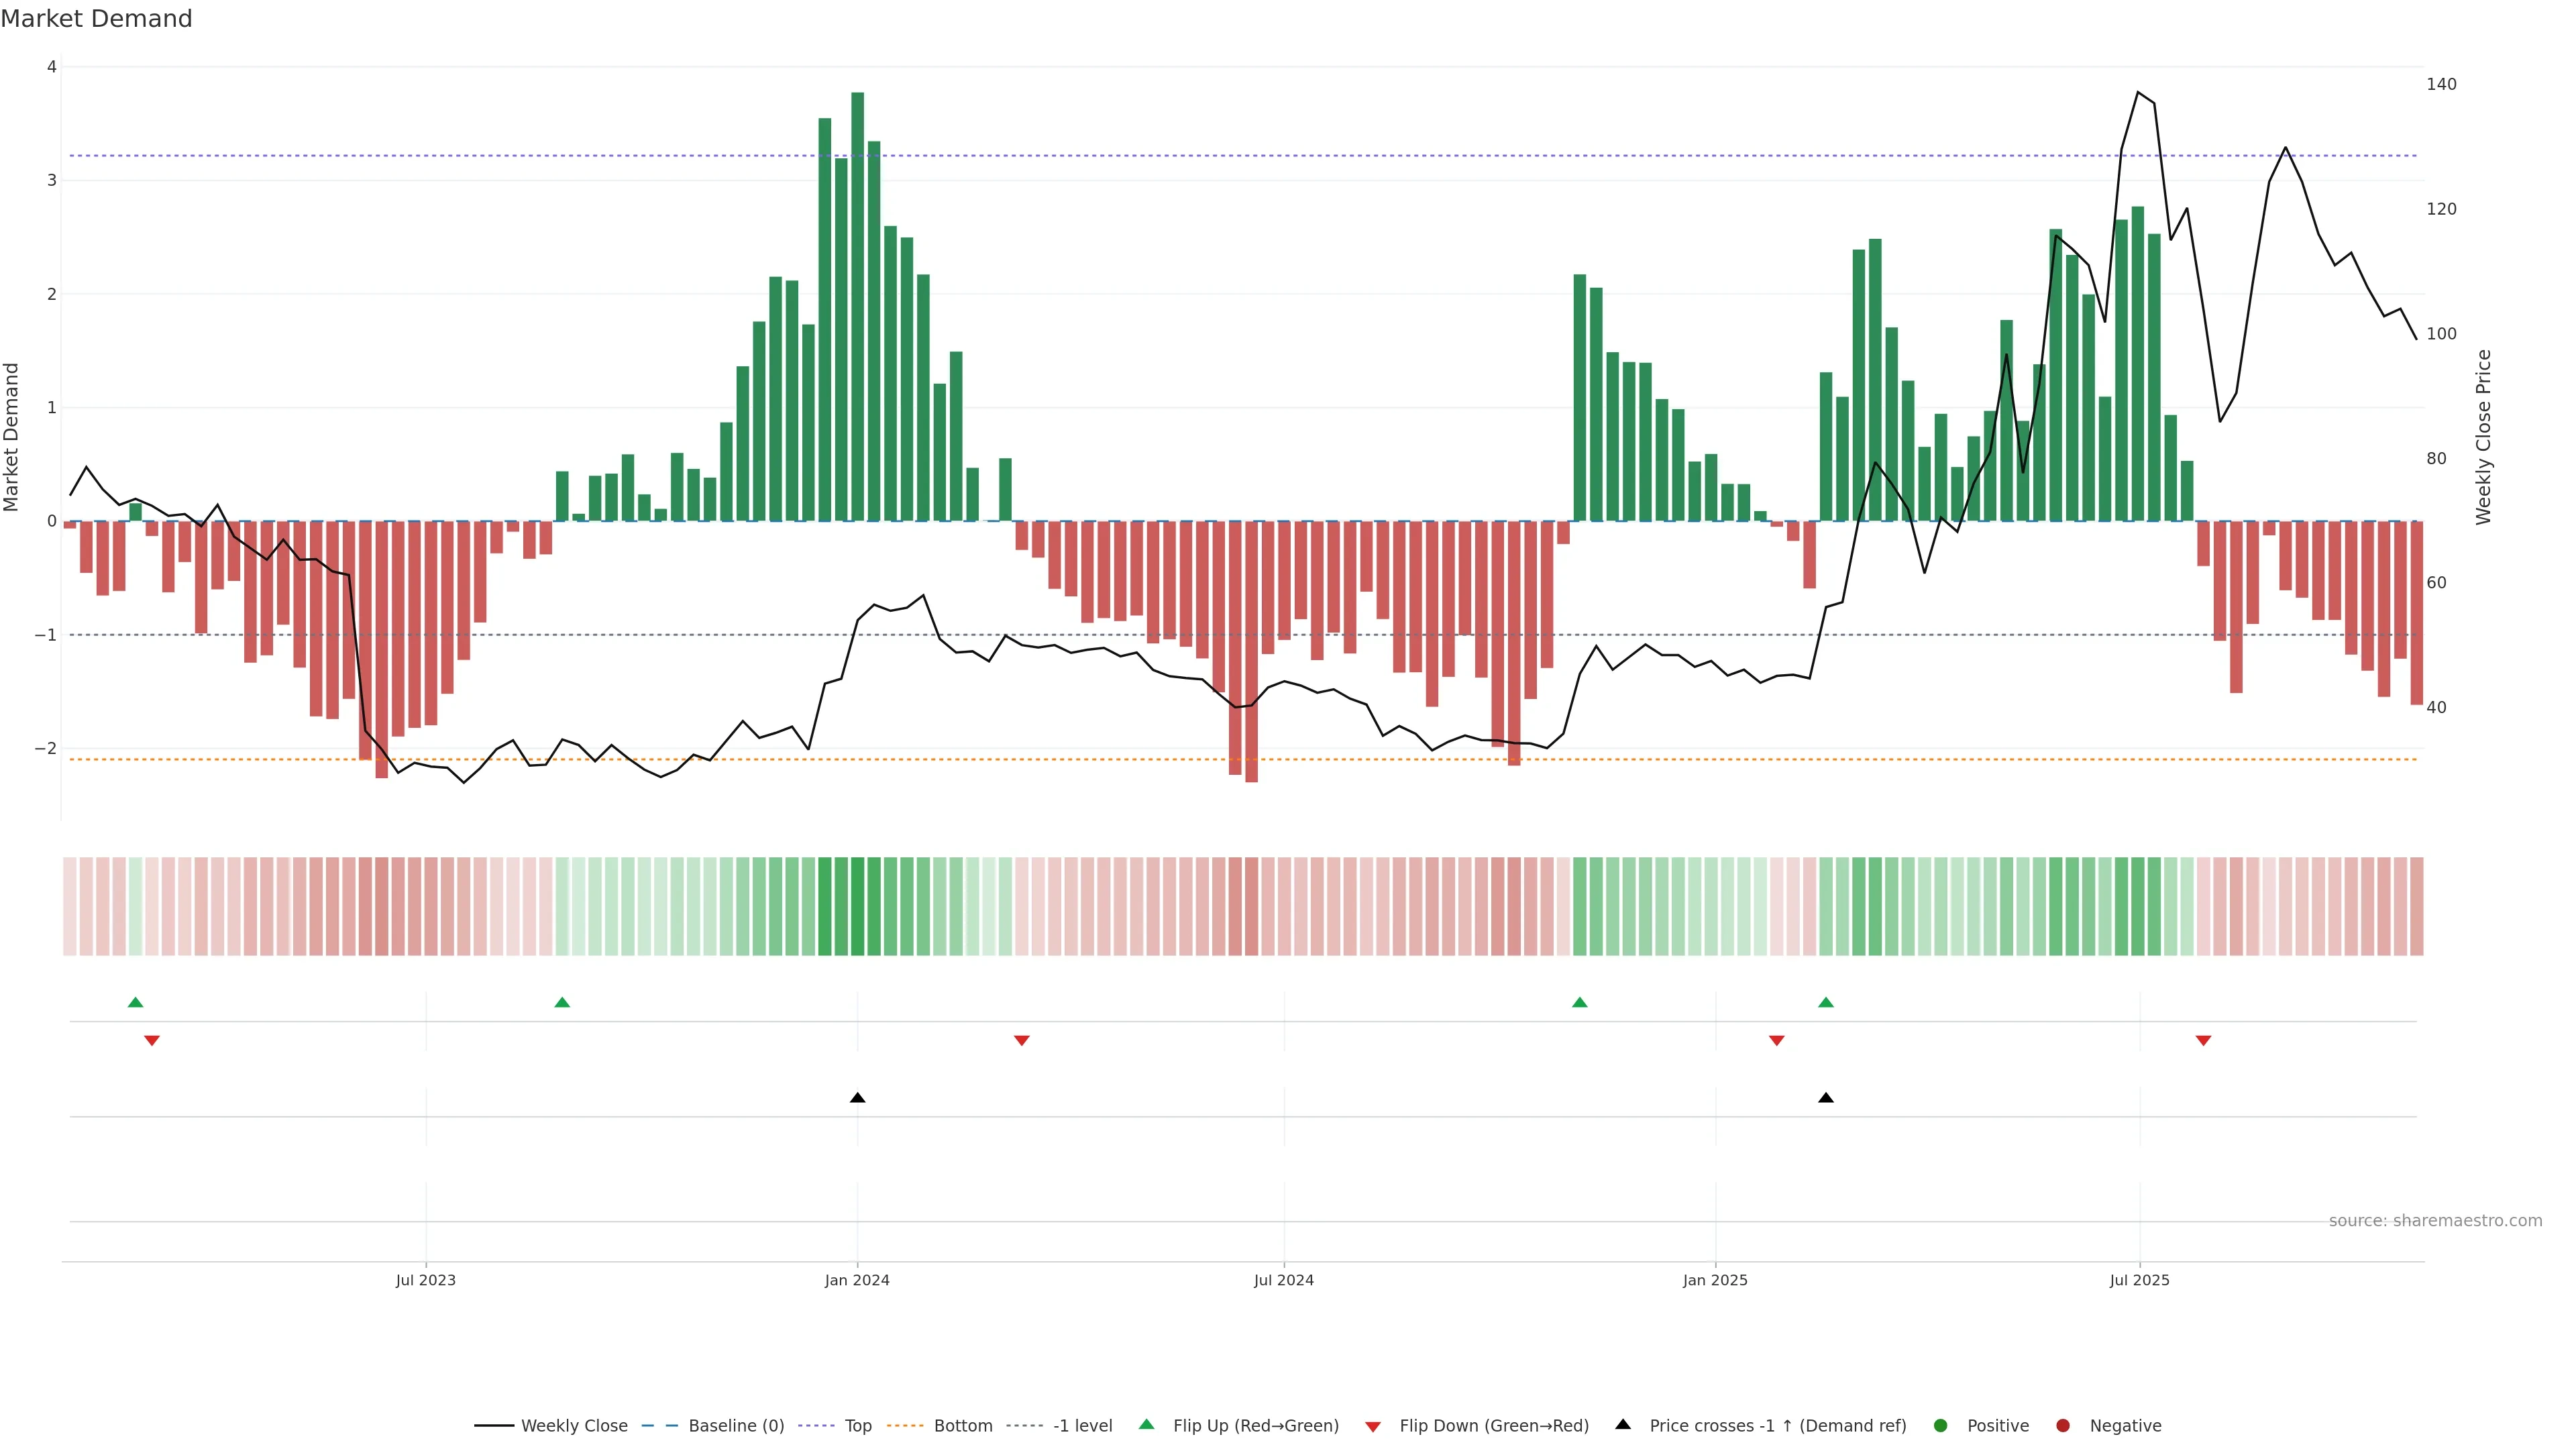Click green flip-up marker after Jan 2025
Screen dimensions: 2576x1449
point(1826,1003)
